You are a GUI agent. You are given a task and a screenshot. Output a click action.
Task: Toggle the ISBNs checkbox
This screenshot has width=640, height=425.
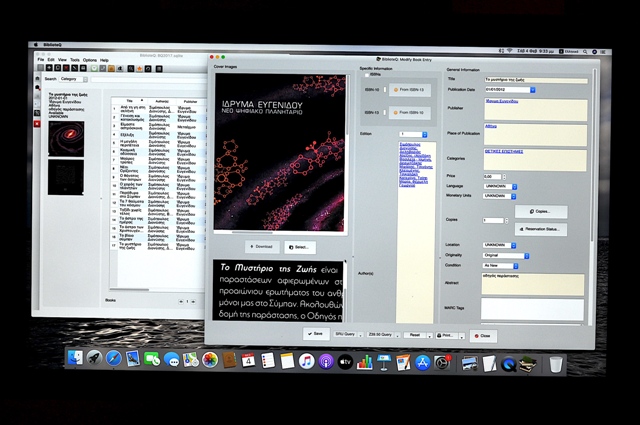coord(365,74)
